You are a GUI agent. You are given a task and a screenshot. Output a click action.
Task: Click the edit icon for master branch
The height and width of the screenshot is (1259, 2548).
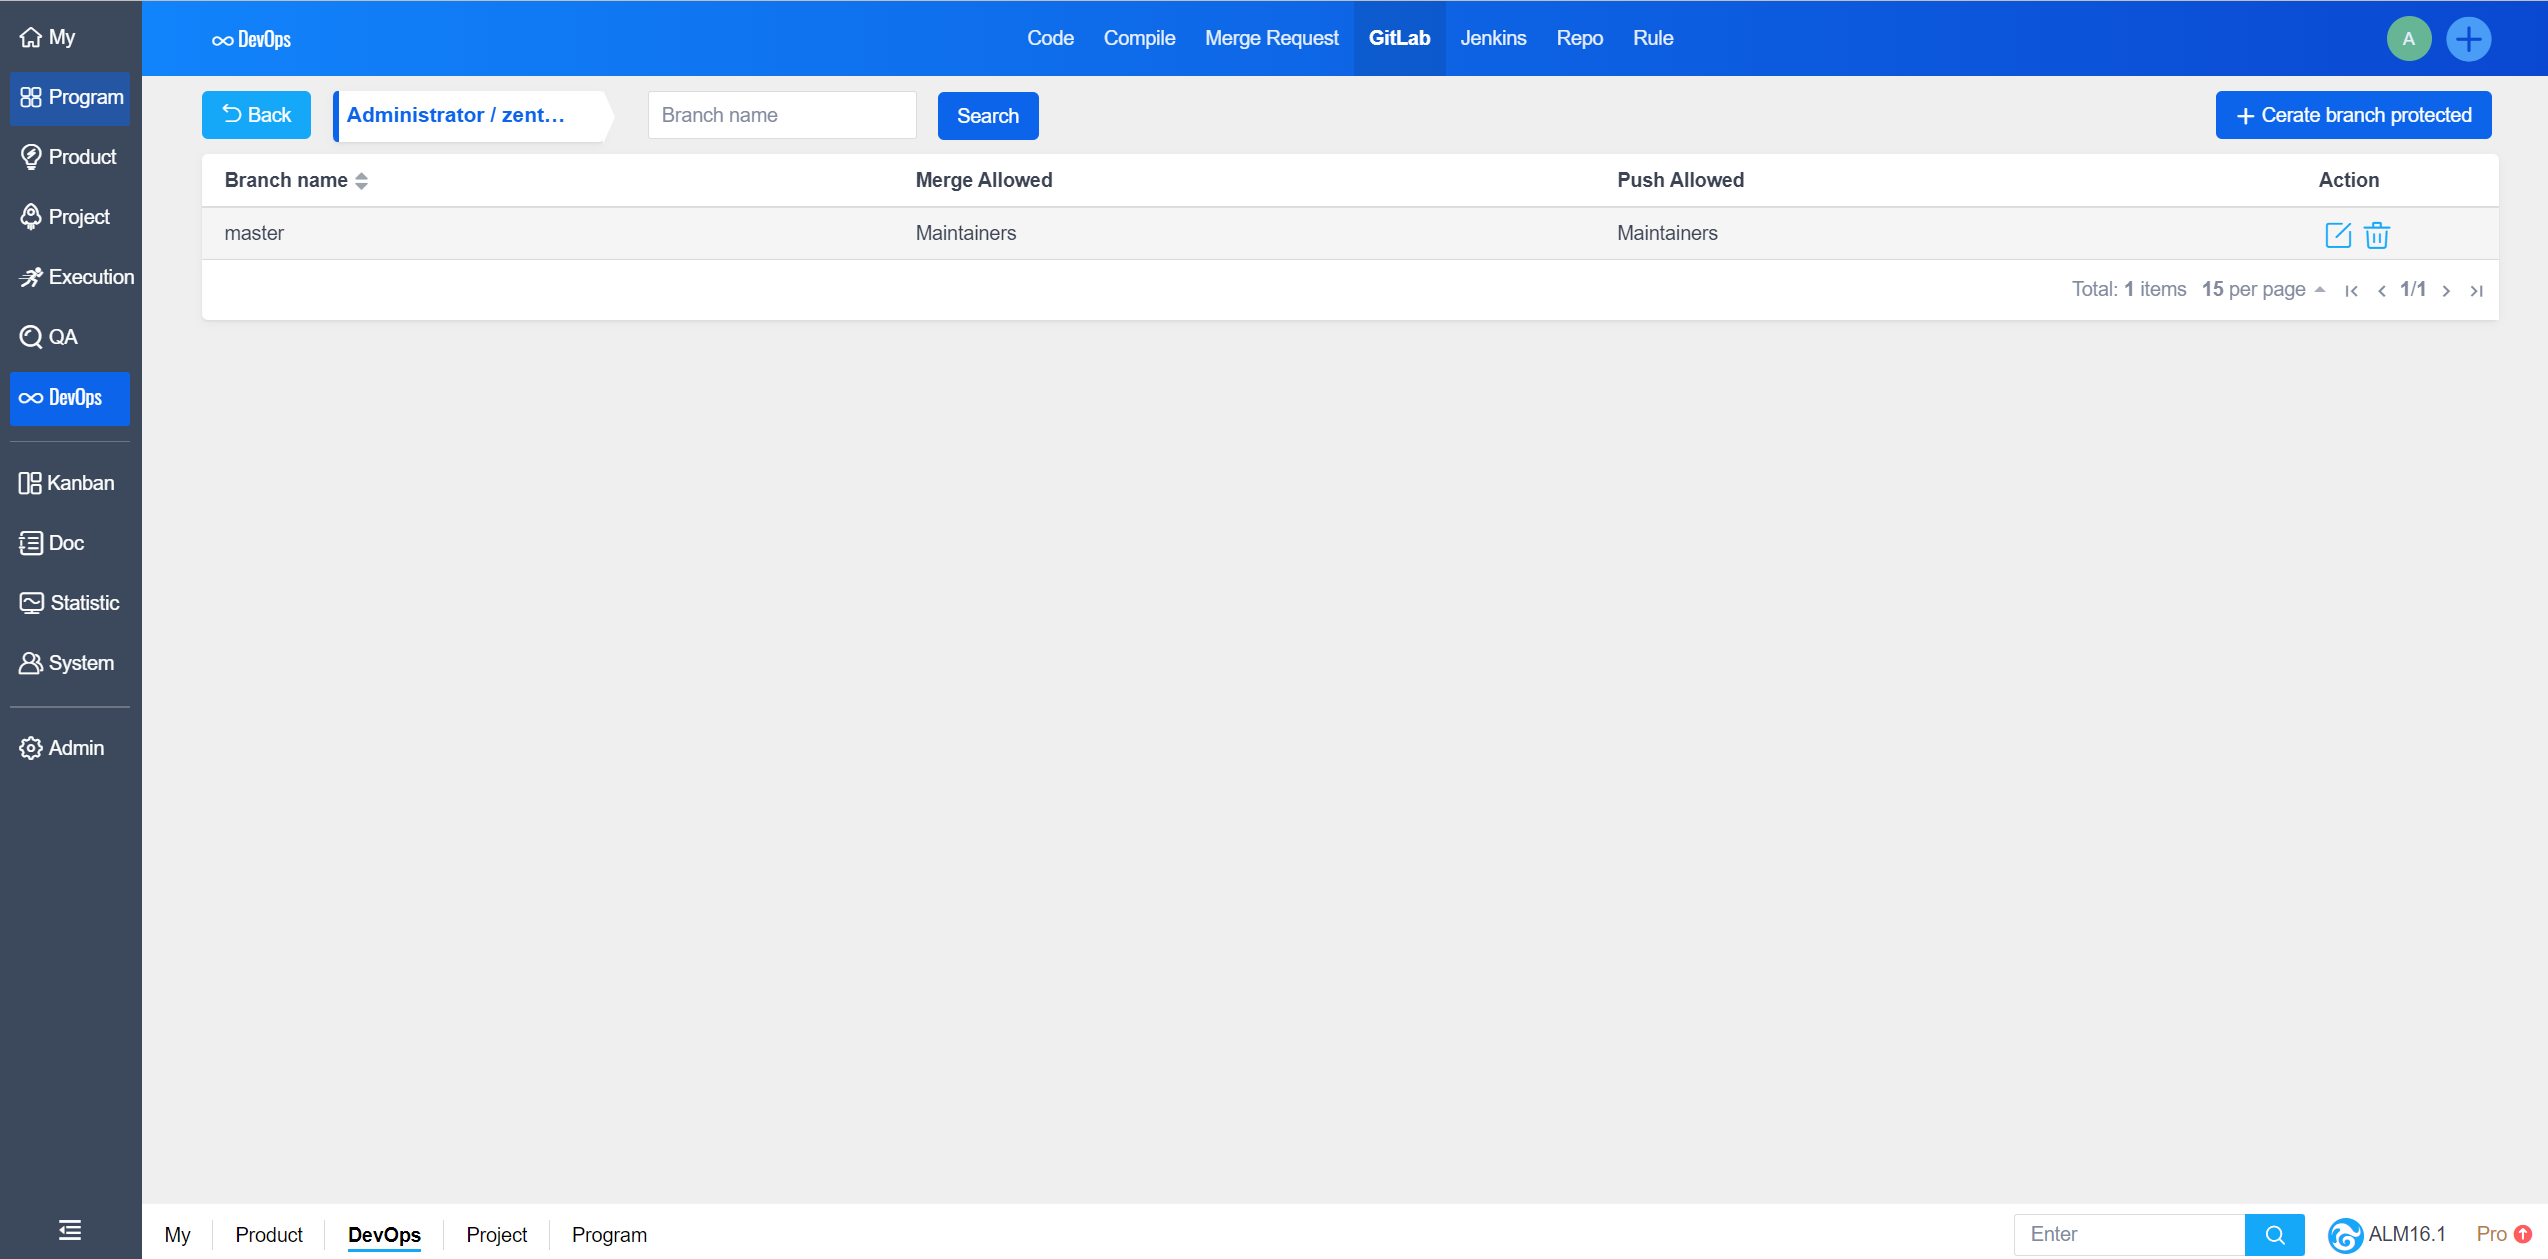coord(2337,235)
